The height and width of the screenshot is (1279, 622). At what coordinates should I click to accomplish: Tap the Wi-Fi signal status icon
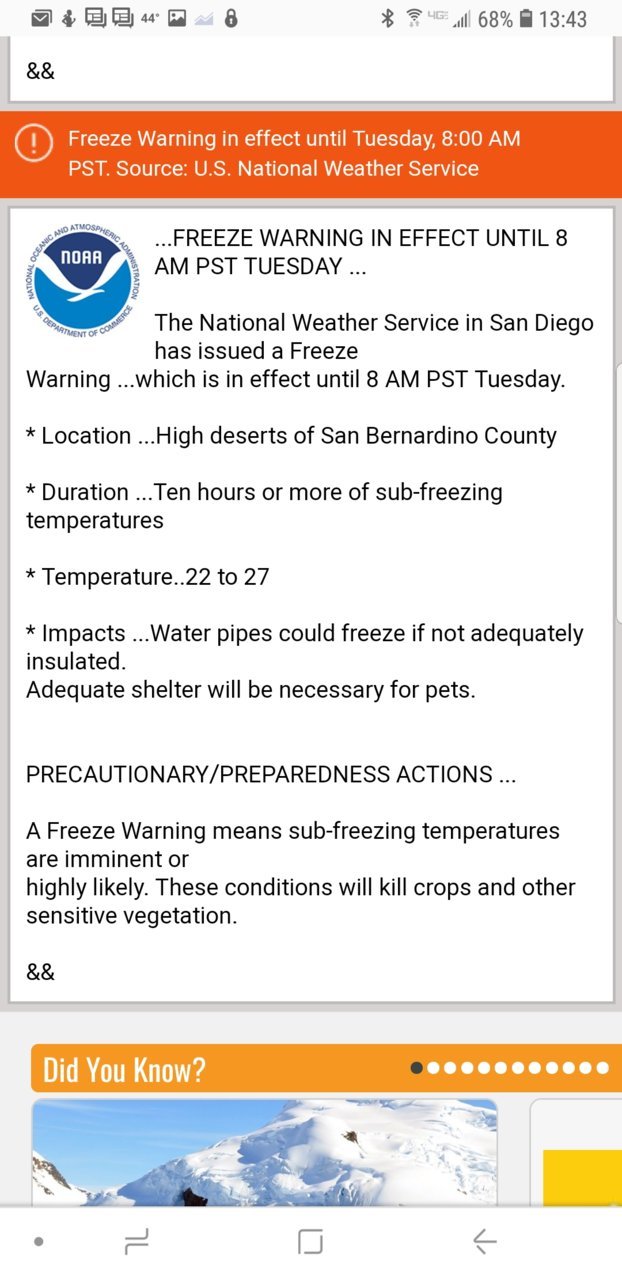(x=413, y=18)
